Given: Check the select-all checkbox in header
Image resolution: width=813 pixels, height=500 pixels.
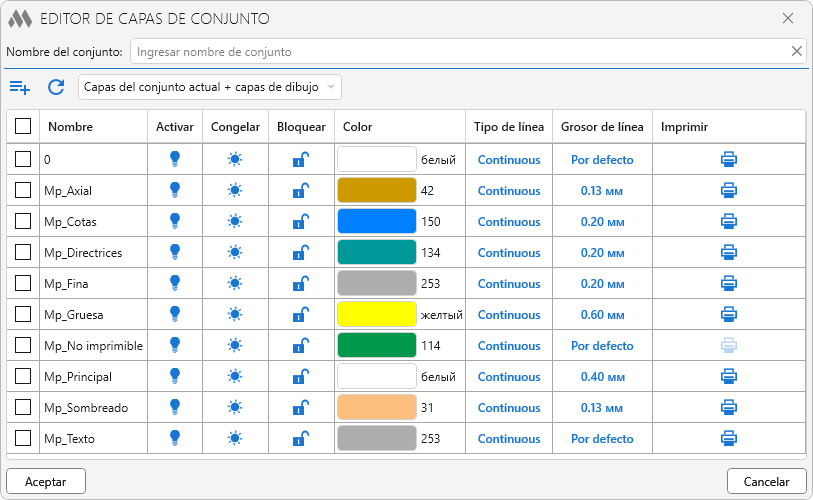Looking at the screenshot, I should click(23, 127).
